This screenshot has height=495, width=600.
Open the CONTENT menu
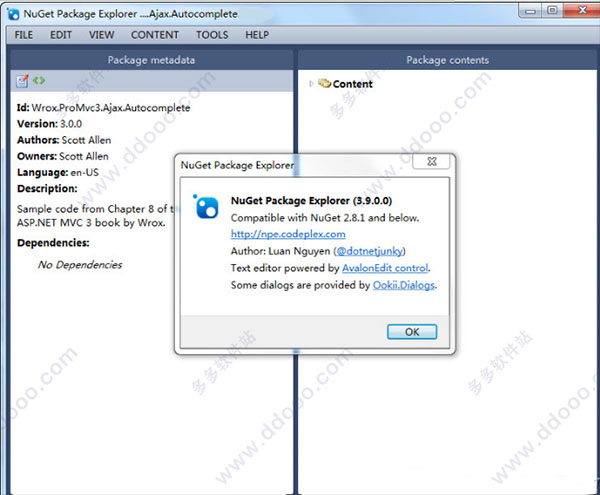(155, 35)
